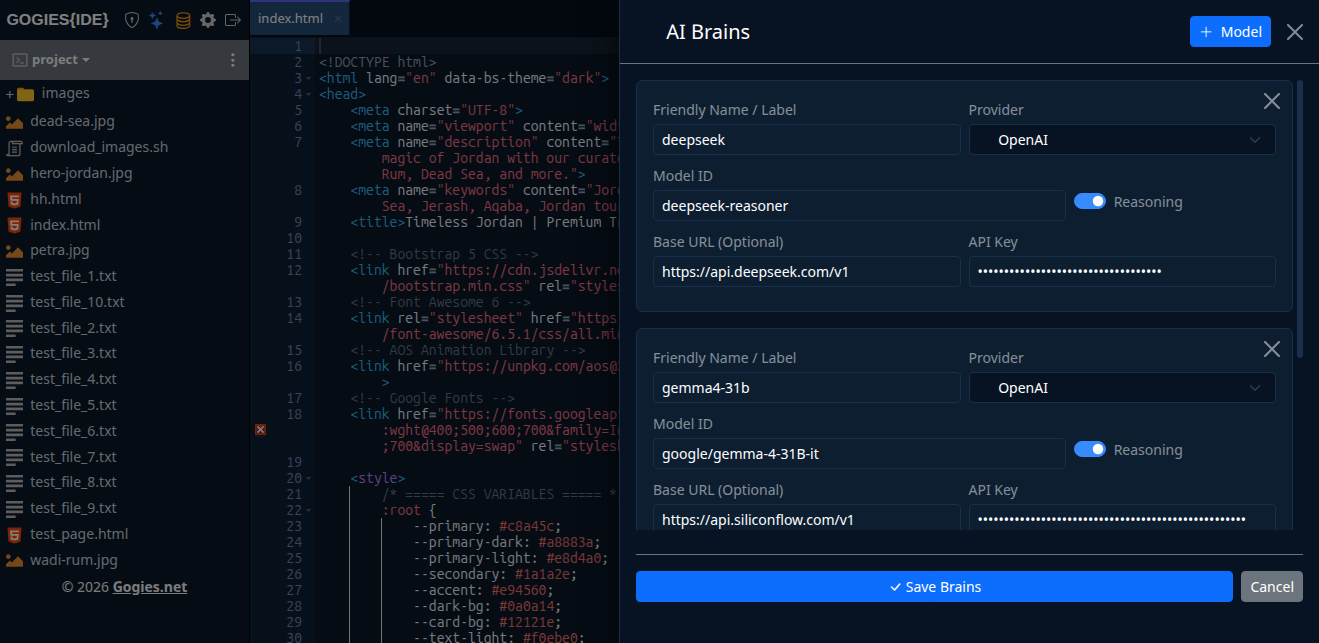Screen dimensions: 1319x643
Task: Click Model ID field with google/gemma-4-31B-it
Action: [859, 454]
